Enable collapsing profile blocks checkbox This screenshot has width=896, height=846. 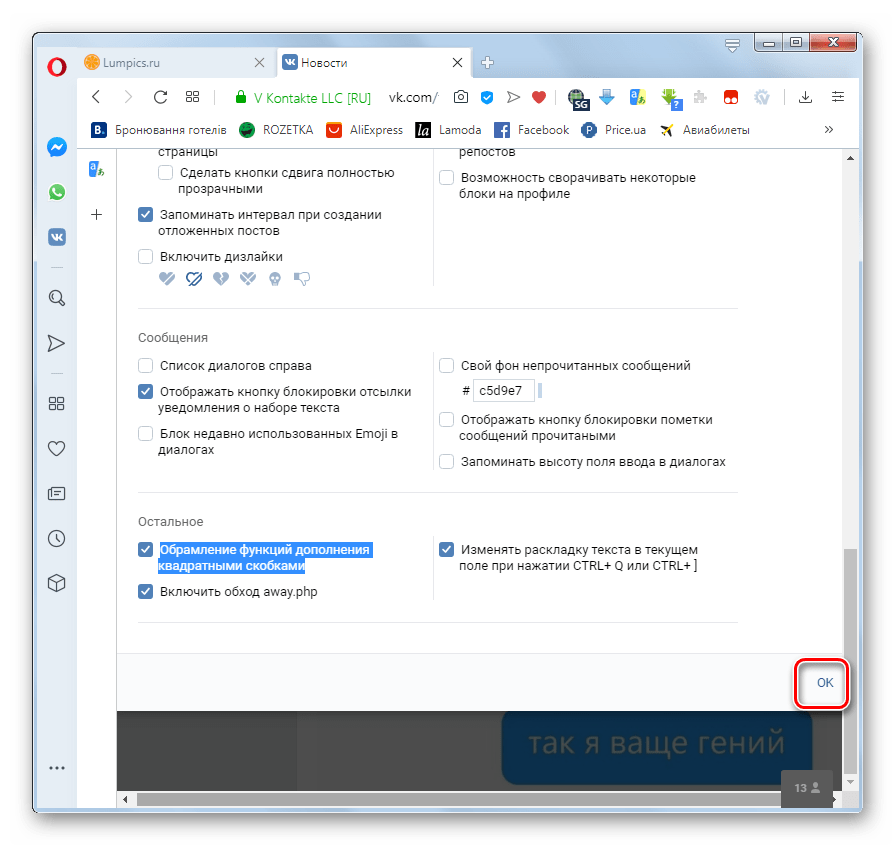(446, 178)
